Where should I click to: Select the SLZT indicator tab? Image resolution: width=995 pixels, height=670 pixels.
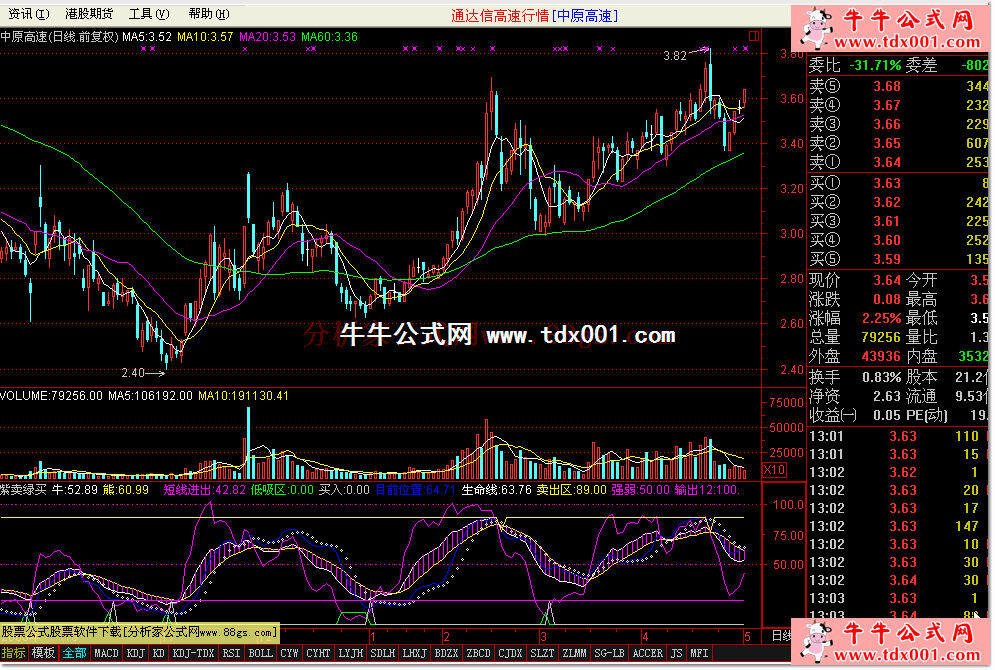click(542, 653)
